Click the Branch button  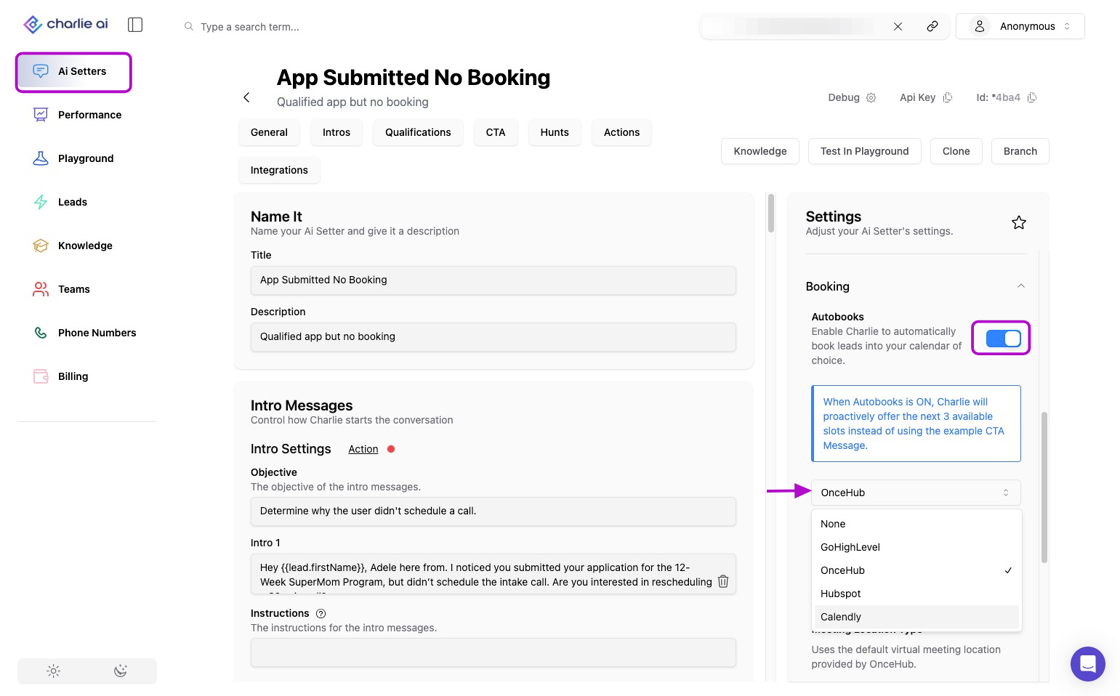pyautogui.click(x=1020, y=151)
